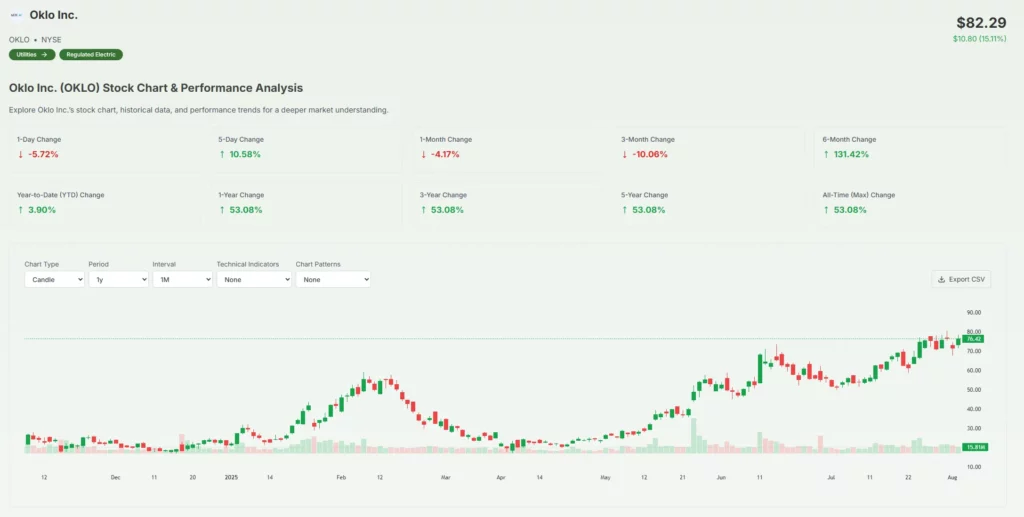Click the green 76.42 price label on chart axis
The width and height of the screenshot is (1024, 517).
pos(973,340)
